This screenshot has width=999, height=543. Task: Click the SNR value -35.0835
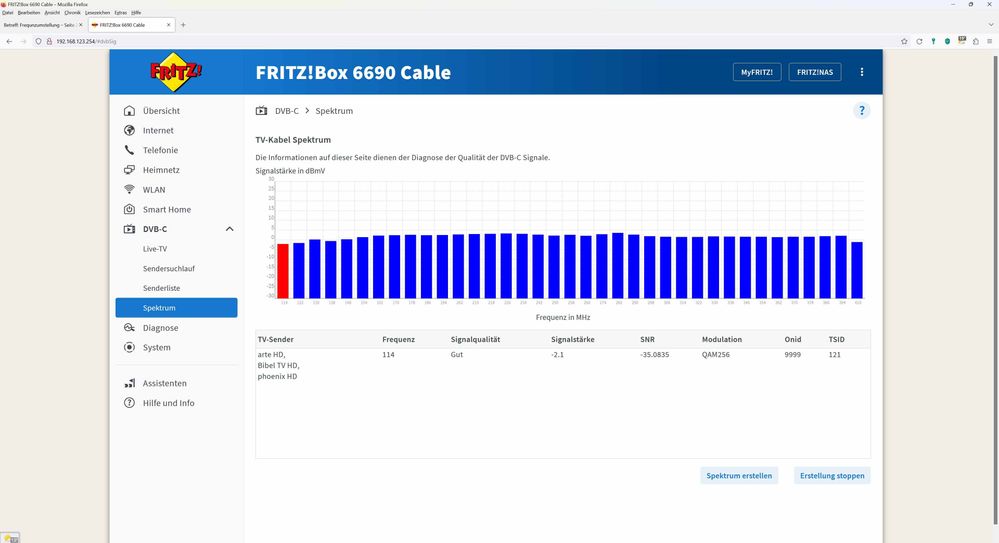654,354
